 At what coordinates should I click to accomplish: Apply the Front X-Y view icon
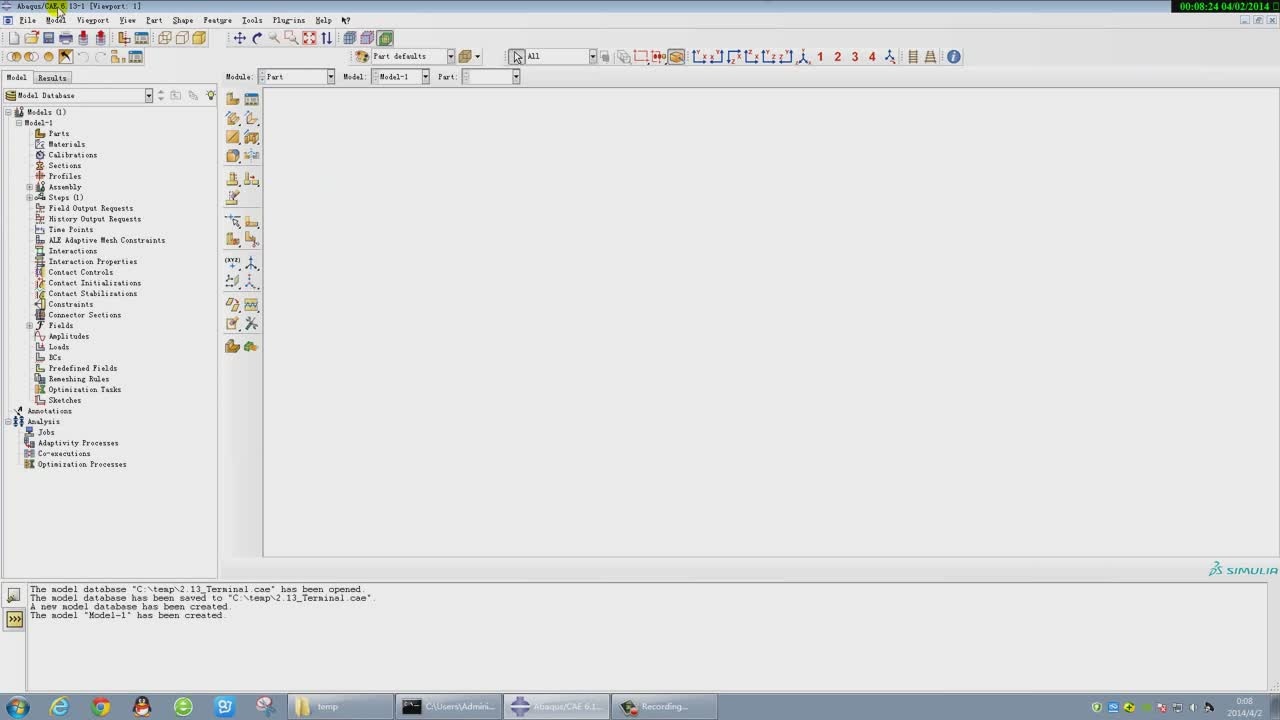click(701, 57)
